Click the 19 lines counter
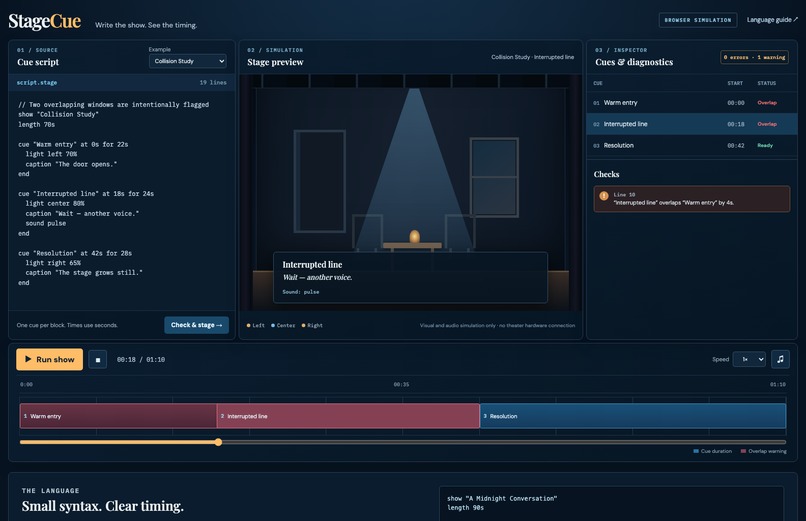This screenshot has height=521, width=806. 213,82
